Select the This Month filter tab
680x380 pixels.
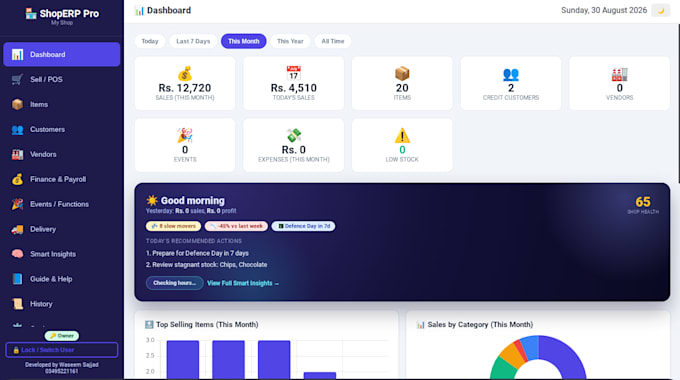click(244, 41)
